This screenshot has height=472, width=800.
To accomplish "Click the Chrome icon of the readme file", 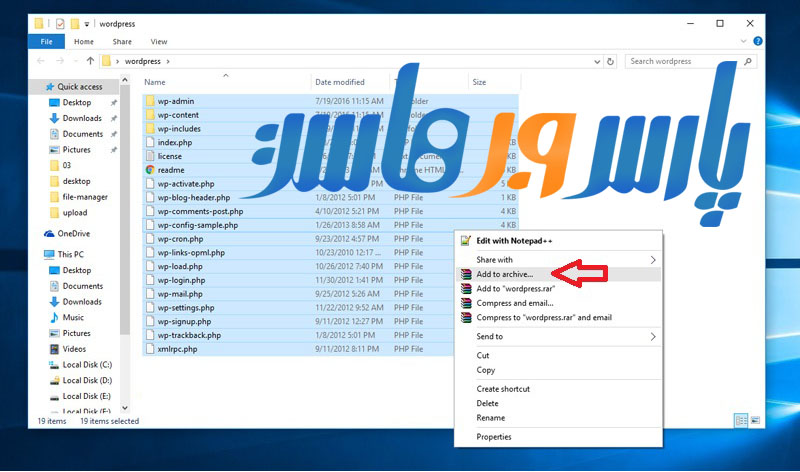I will [150, 170].
